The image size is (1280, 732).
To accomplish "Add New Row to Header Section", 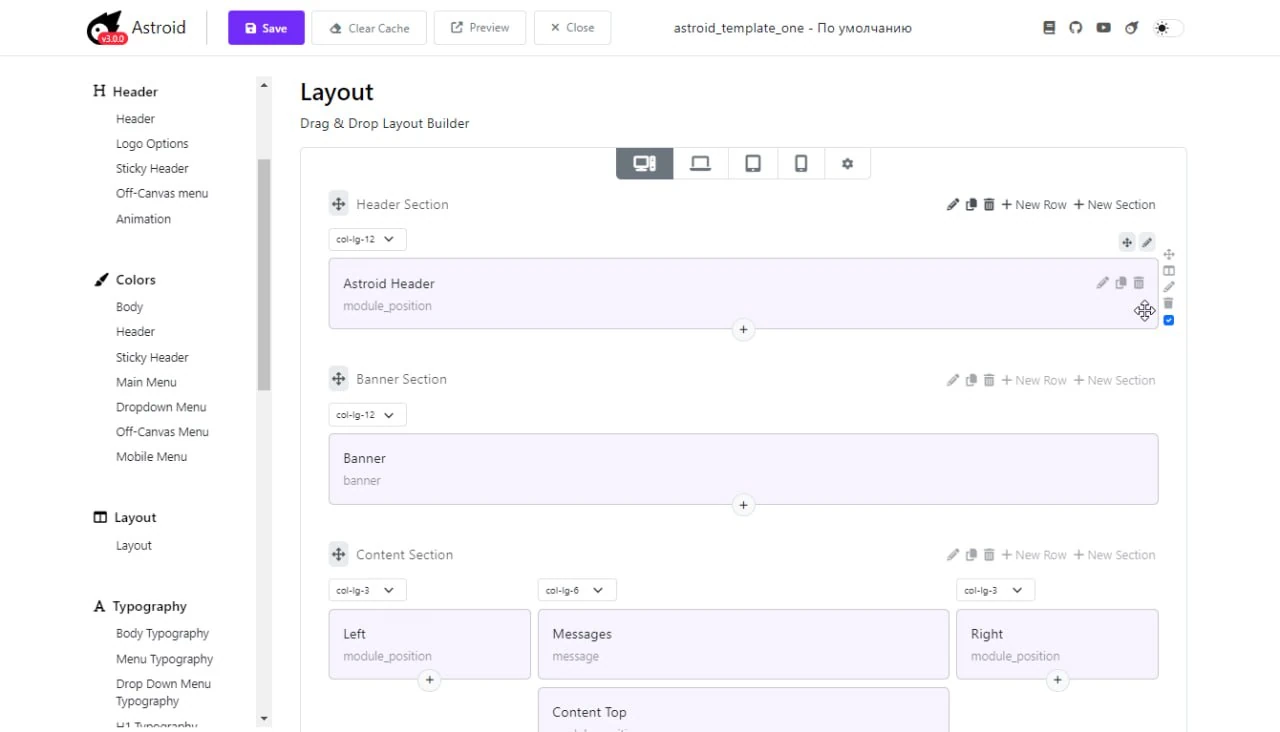I will (x=1034, y=205).
